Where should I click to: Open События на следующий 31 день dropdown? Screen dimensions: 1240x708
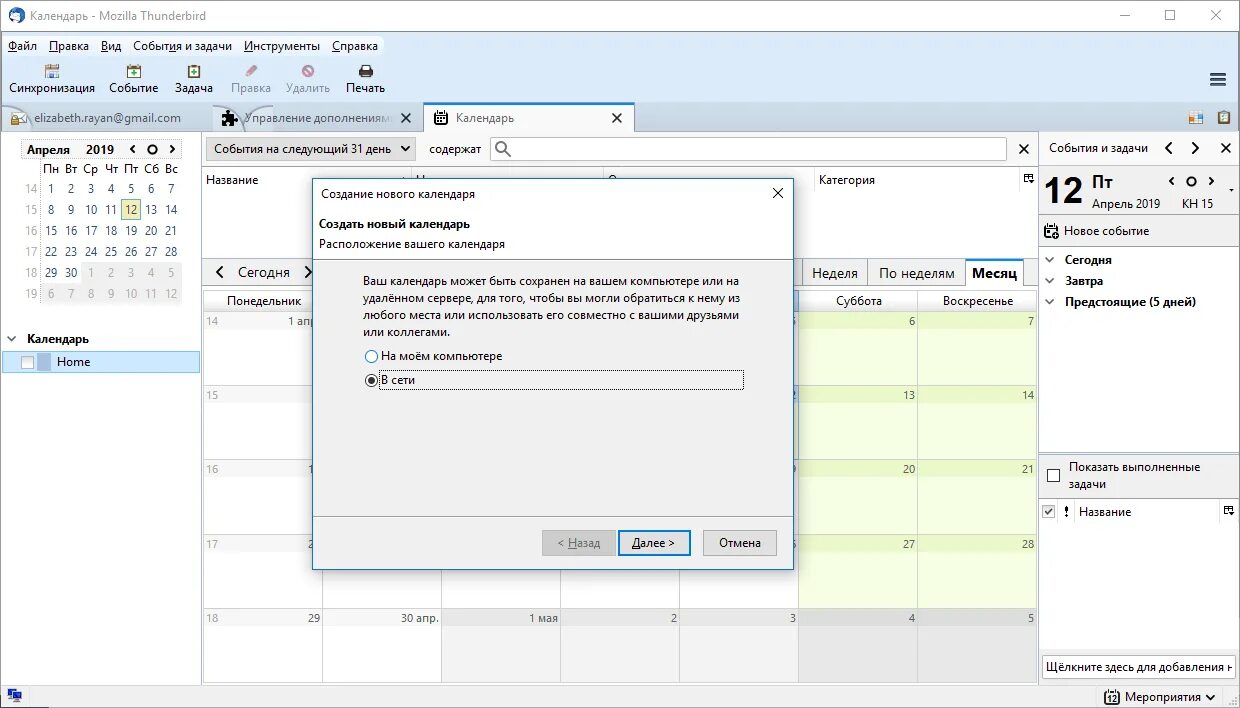coord(311,149)
